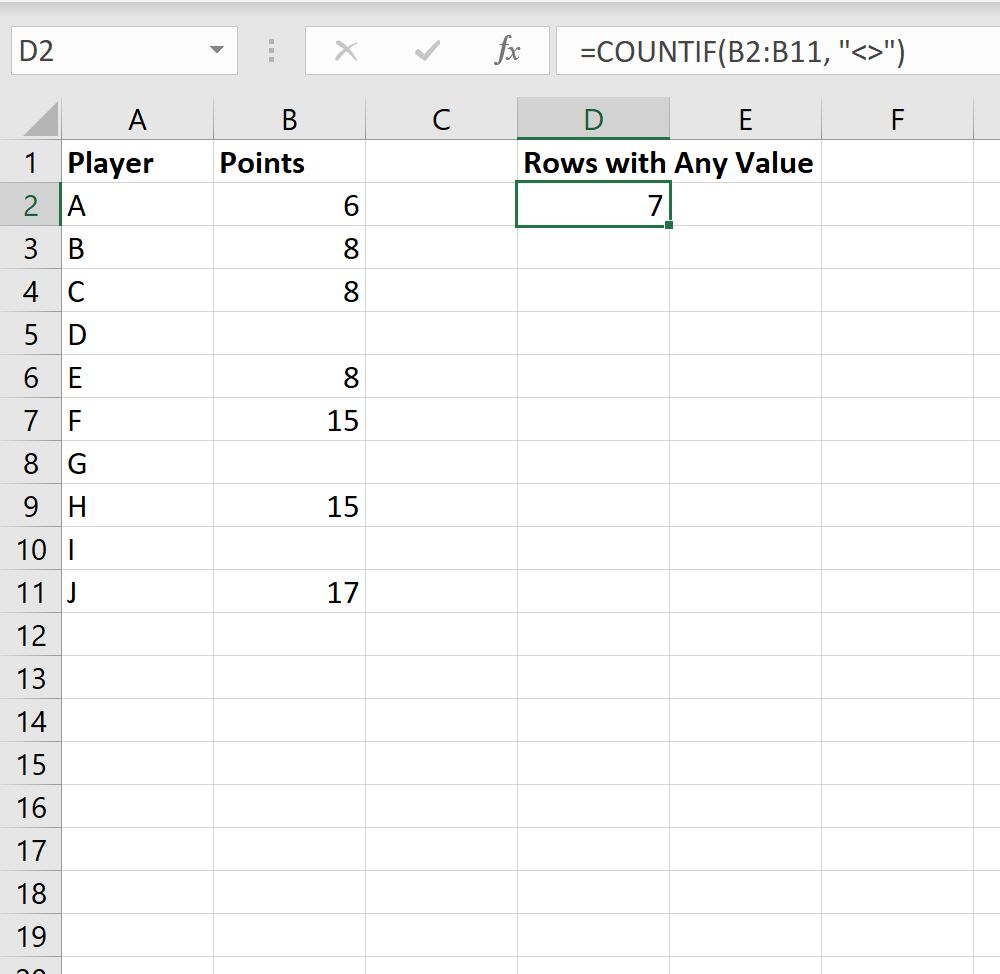Select the empty Points cell for player G
Screen dimensions: 1000x974
290,462
